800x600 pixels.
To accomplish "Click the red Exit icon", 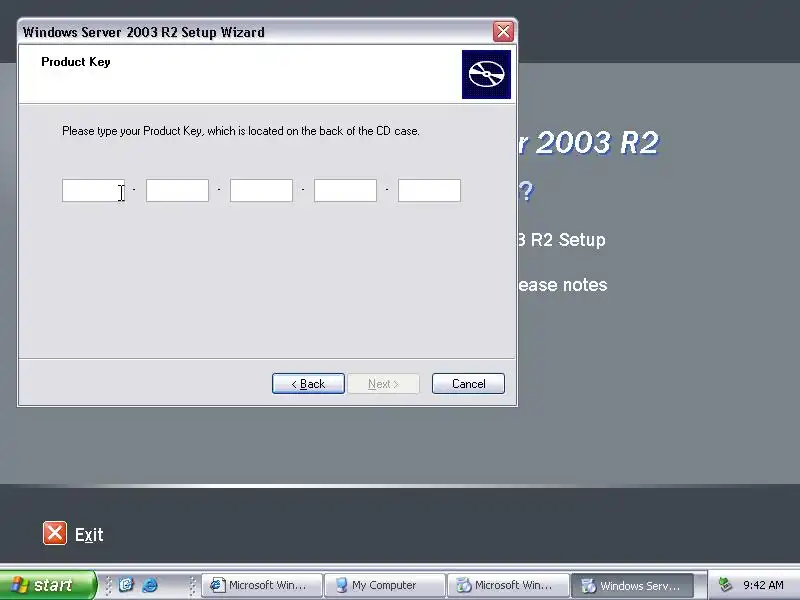I will [55, 533].
